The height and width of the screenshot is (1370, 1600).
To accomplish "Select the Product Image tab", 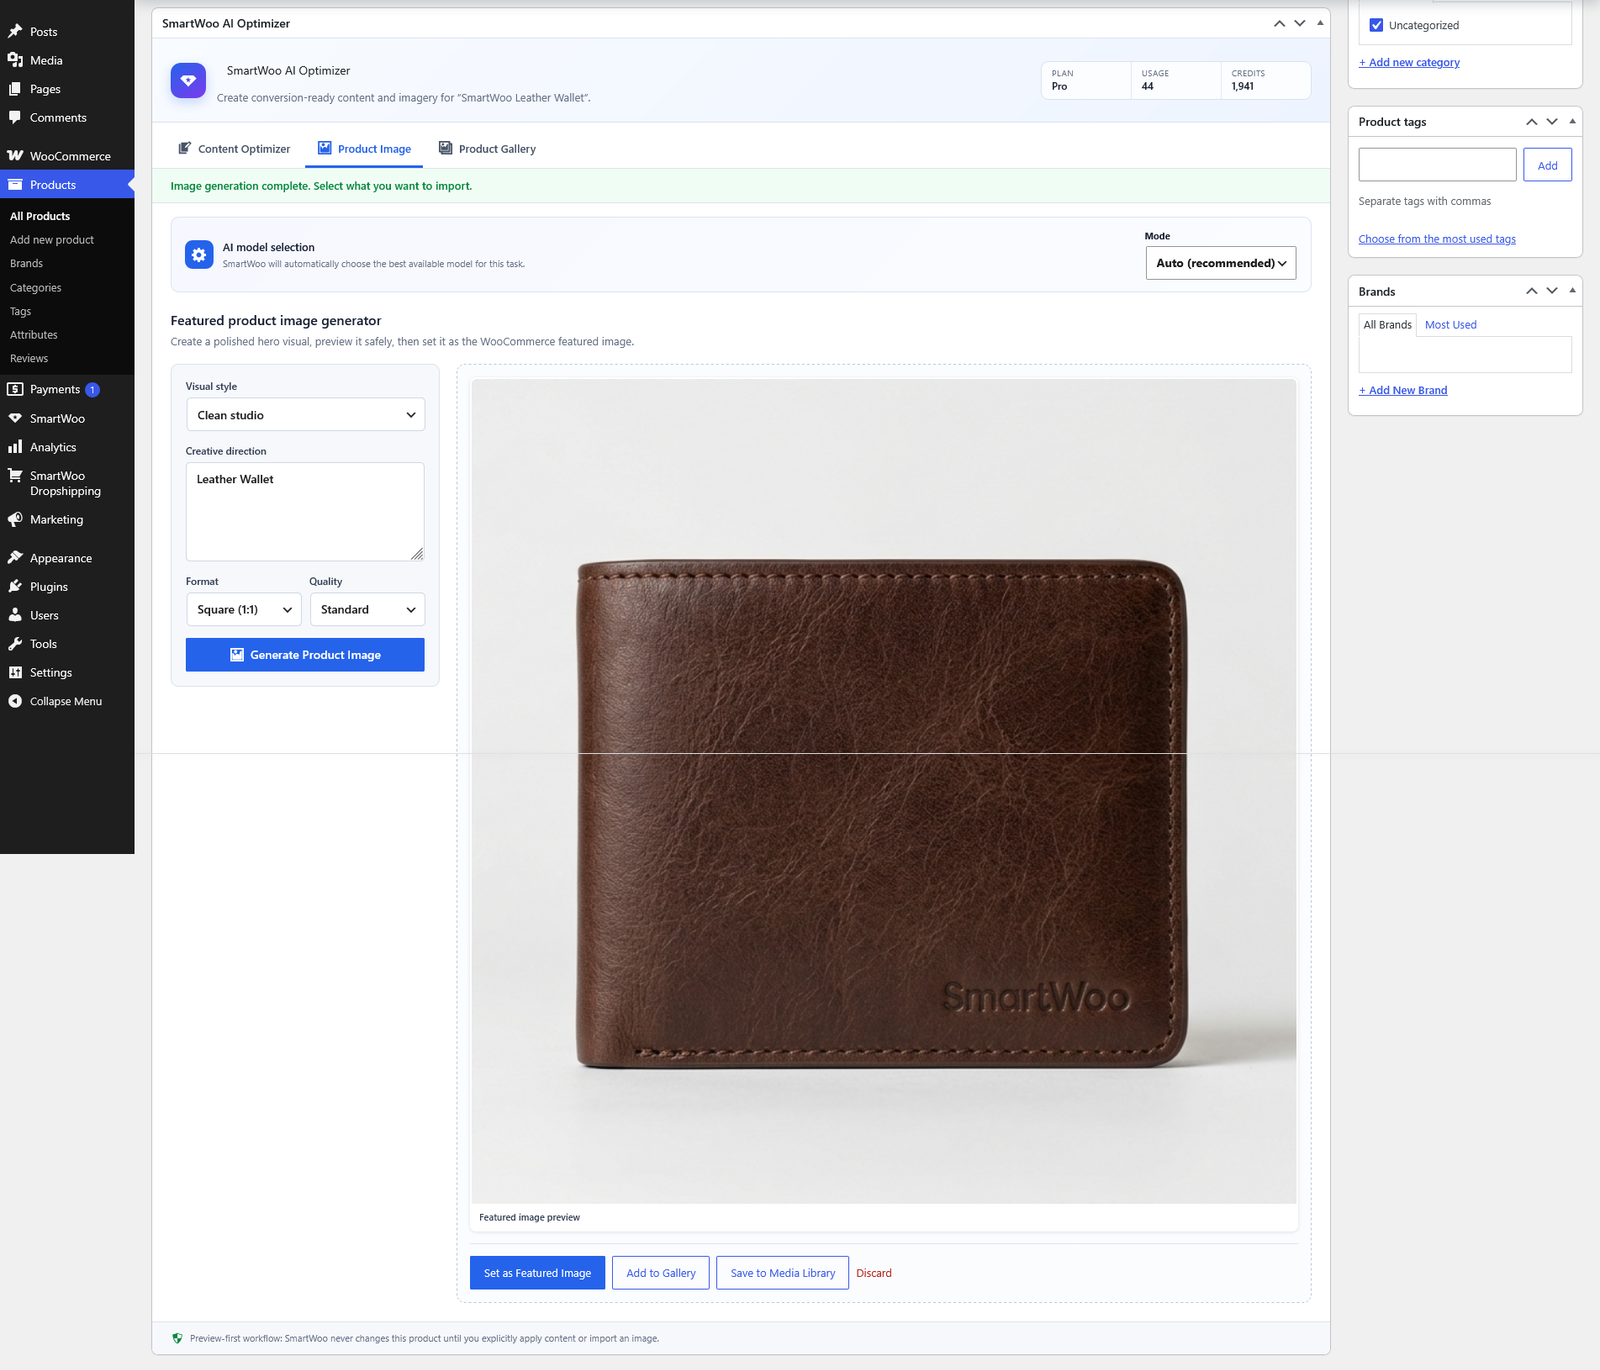I will coord(364,149).
